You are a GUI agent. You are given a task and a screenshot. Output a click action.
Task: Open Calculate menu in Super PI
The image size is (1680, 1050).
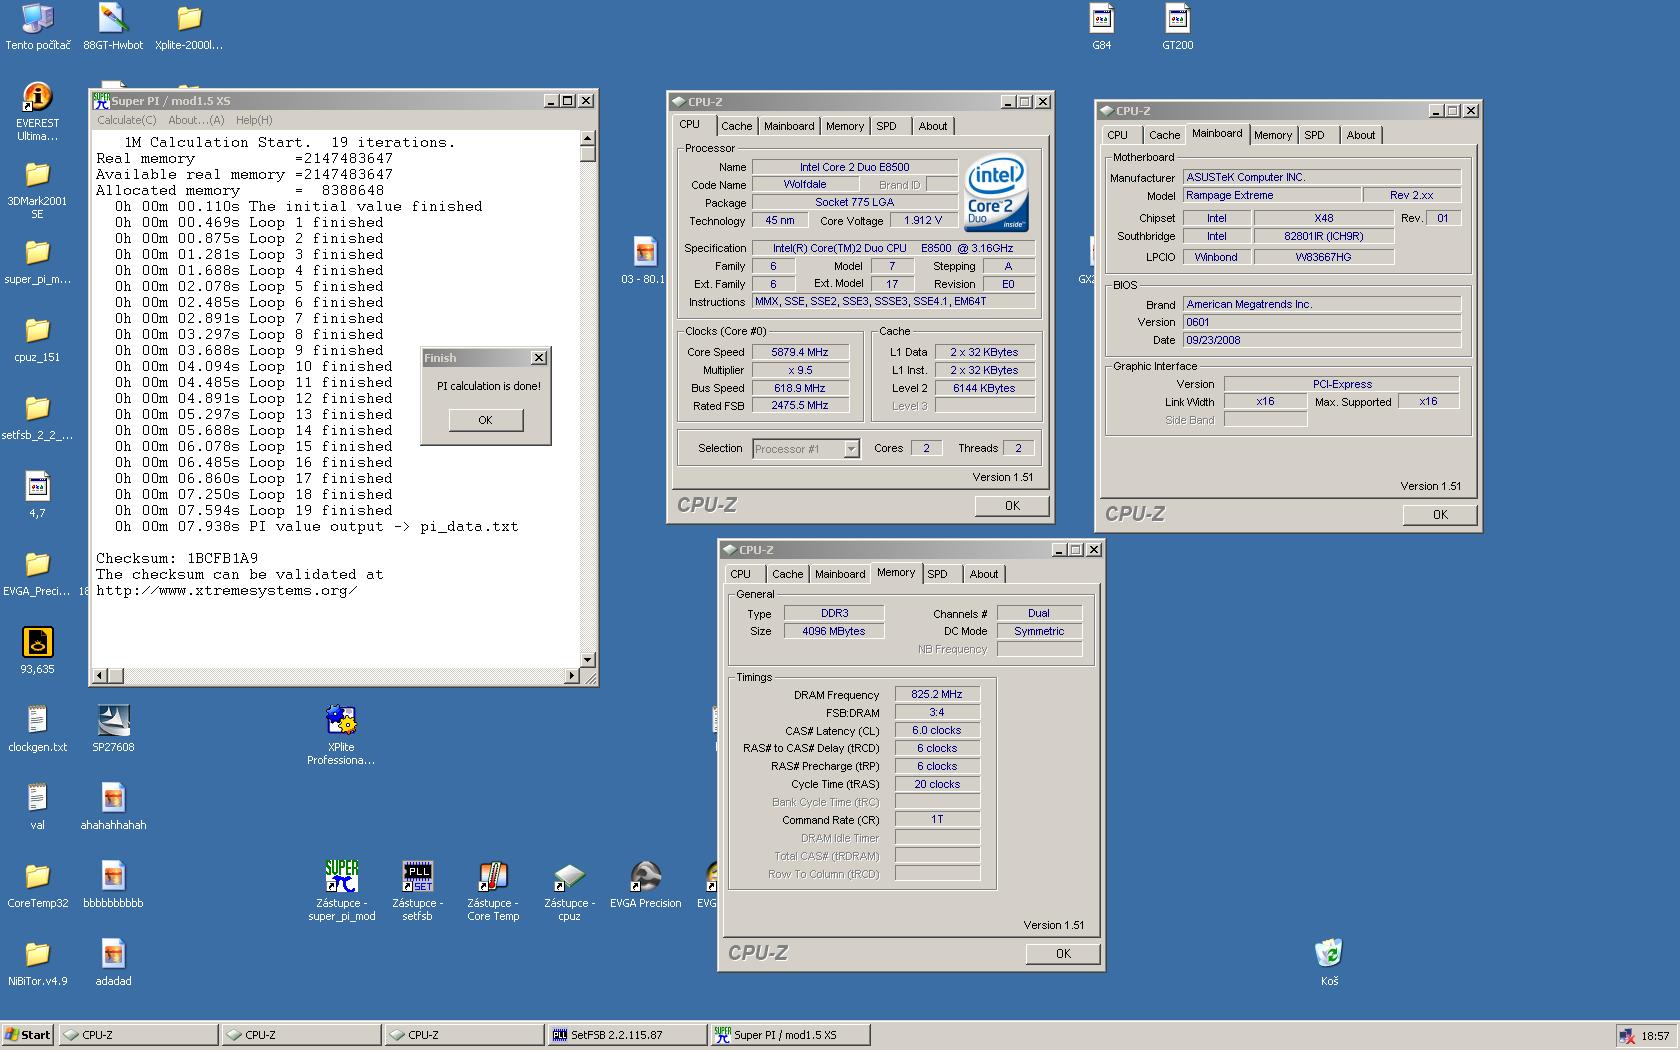tap(126, 120)
